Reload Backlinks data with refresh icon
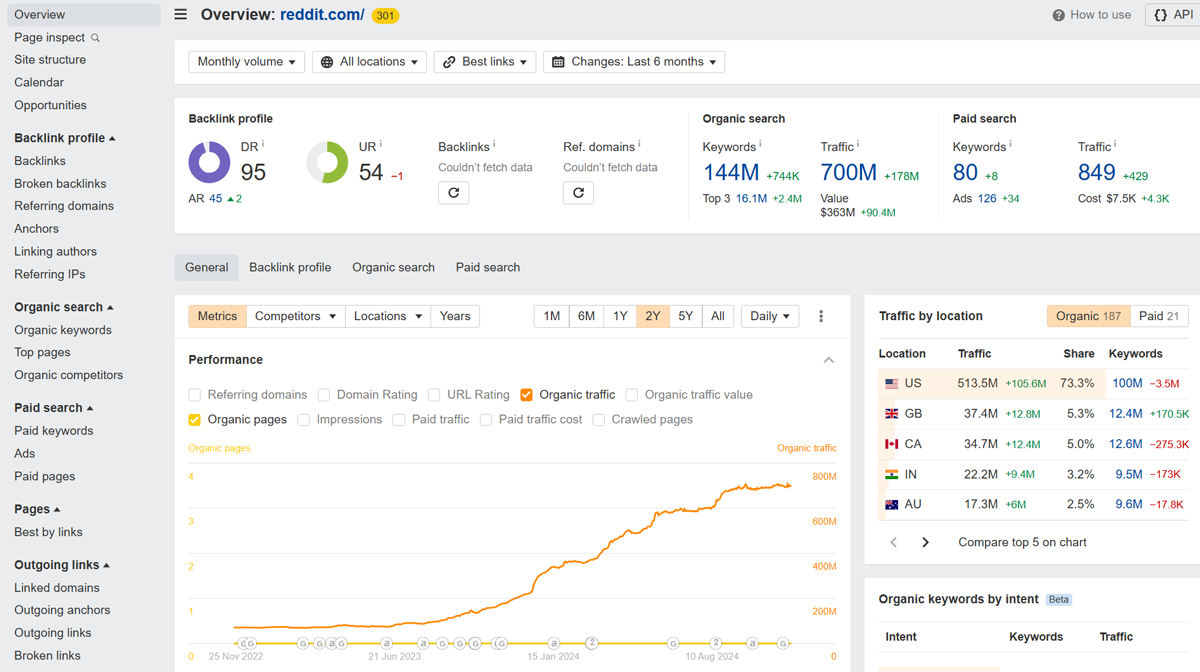Screen dimensions: 1200x672 point(453,192)
